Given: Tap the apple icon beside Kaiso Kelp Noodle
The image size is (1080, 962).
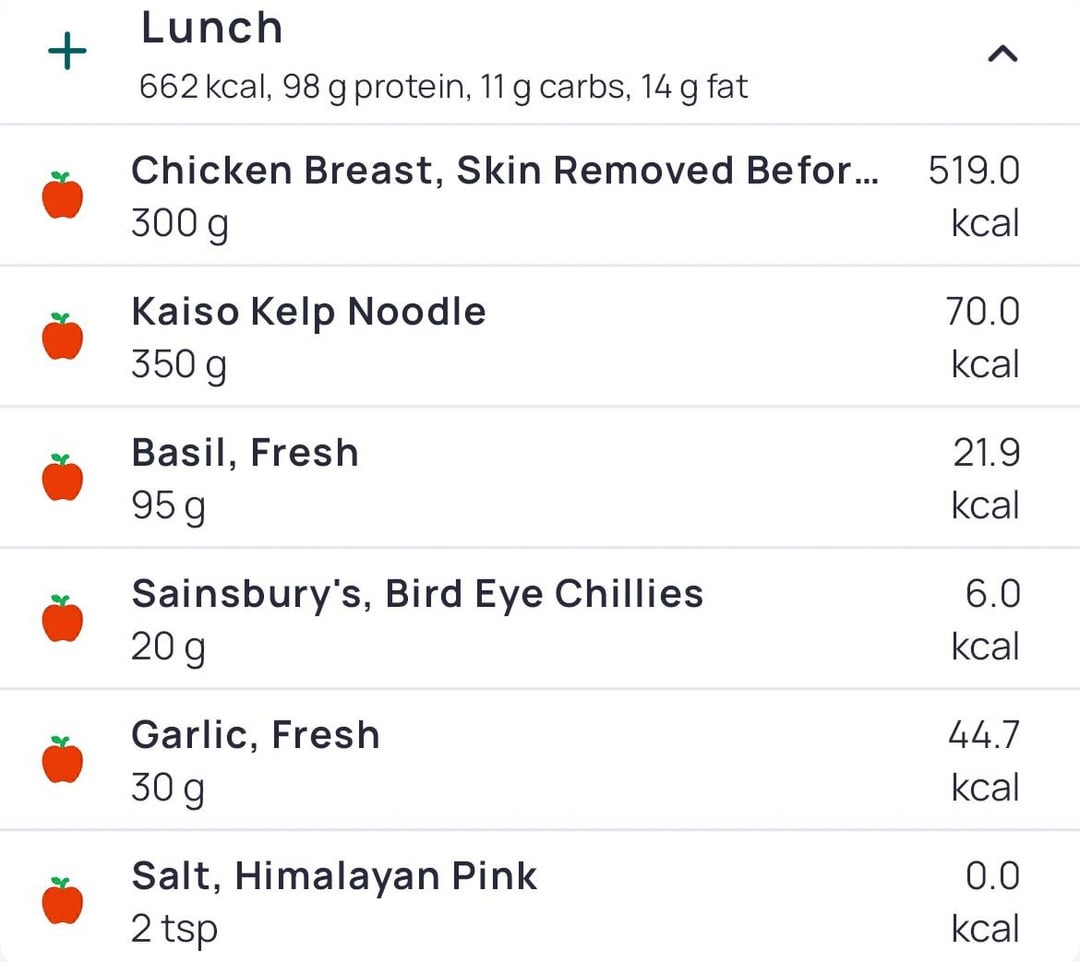Looking at the screenshot, I should (63, 336).
